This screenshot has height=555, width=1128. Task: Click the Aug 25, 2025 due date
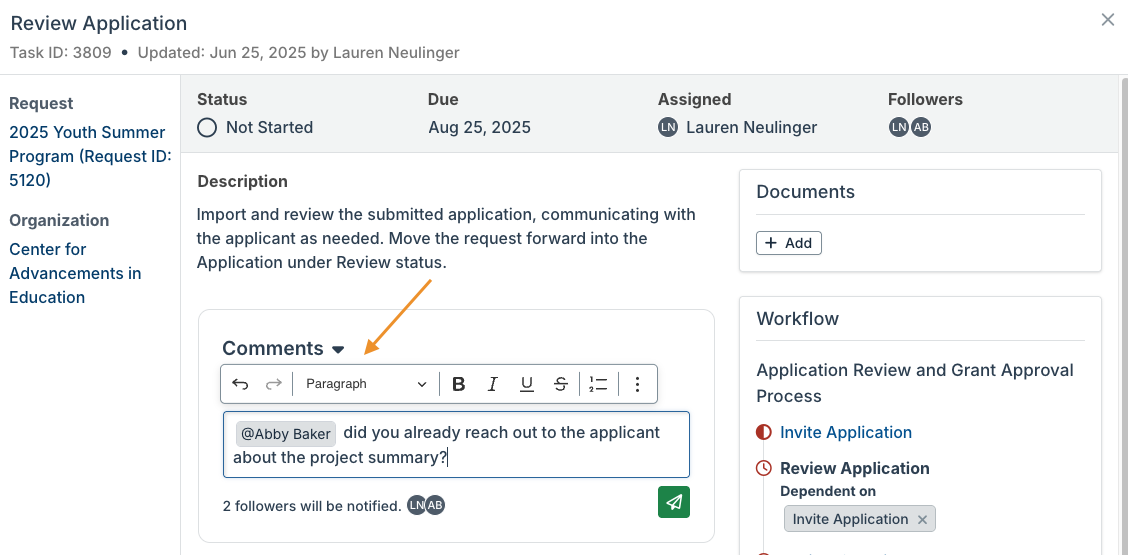(479, 128)
